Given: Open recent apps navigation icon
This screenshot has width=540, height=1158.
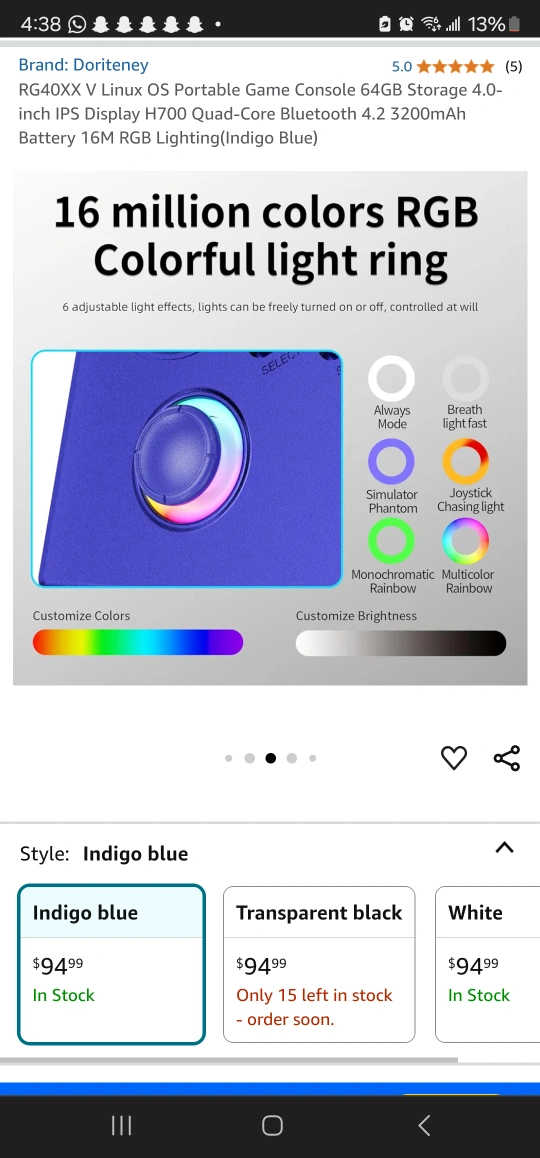Looking at the screenshot, I should pyautogui.click(x=121, y=1126).
